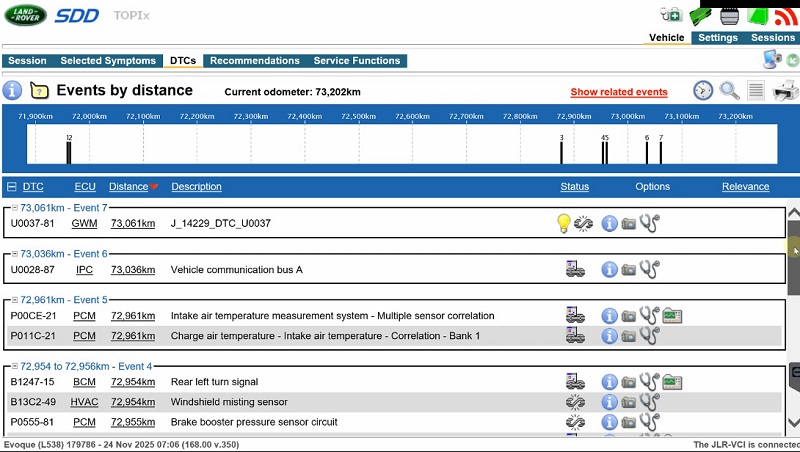Screen dimensions: 800x452
Task: Click the magnifying glass search icon
Action: (x=730, y=91)
